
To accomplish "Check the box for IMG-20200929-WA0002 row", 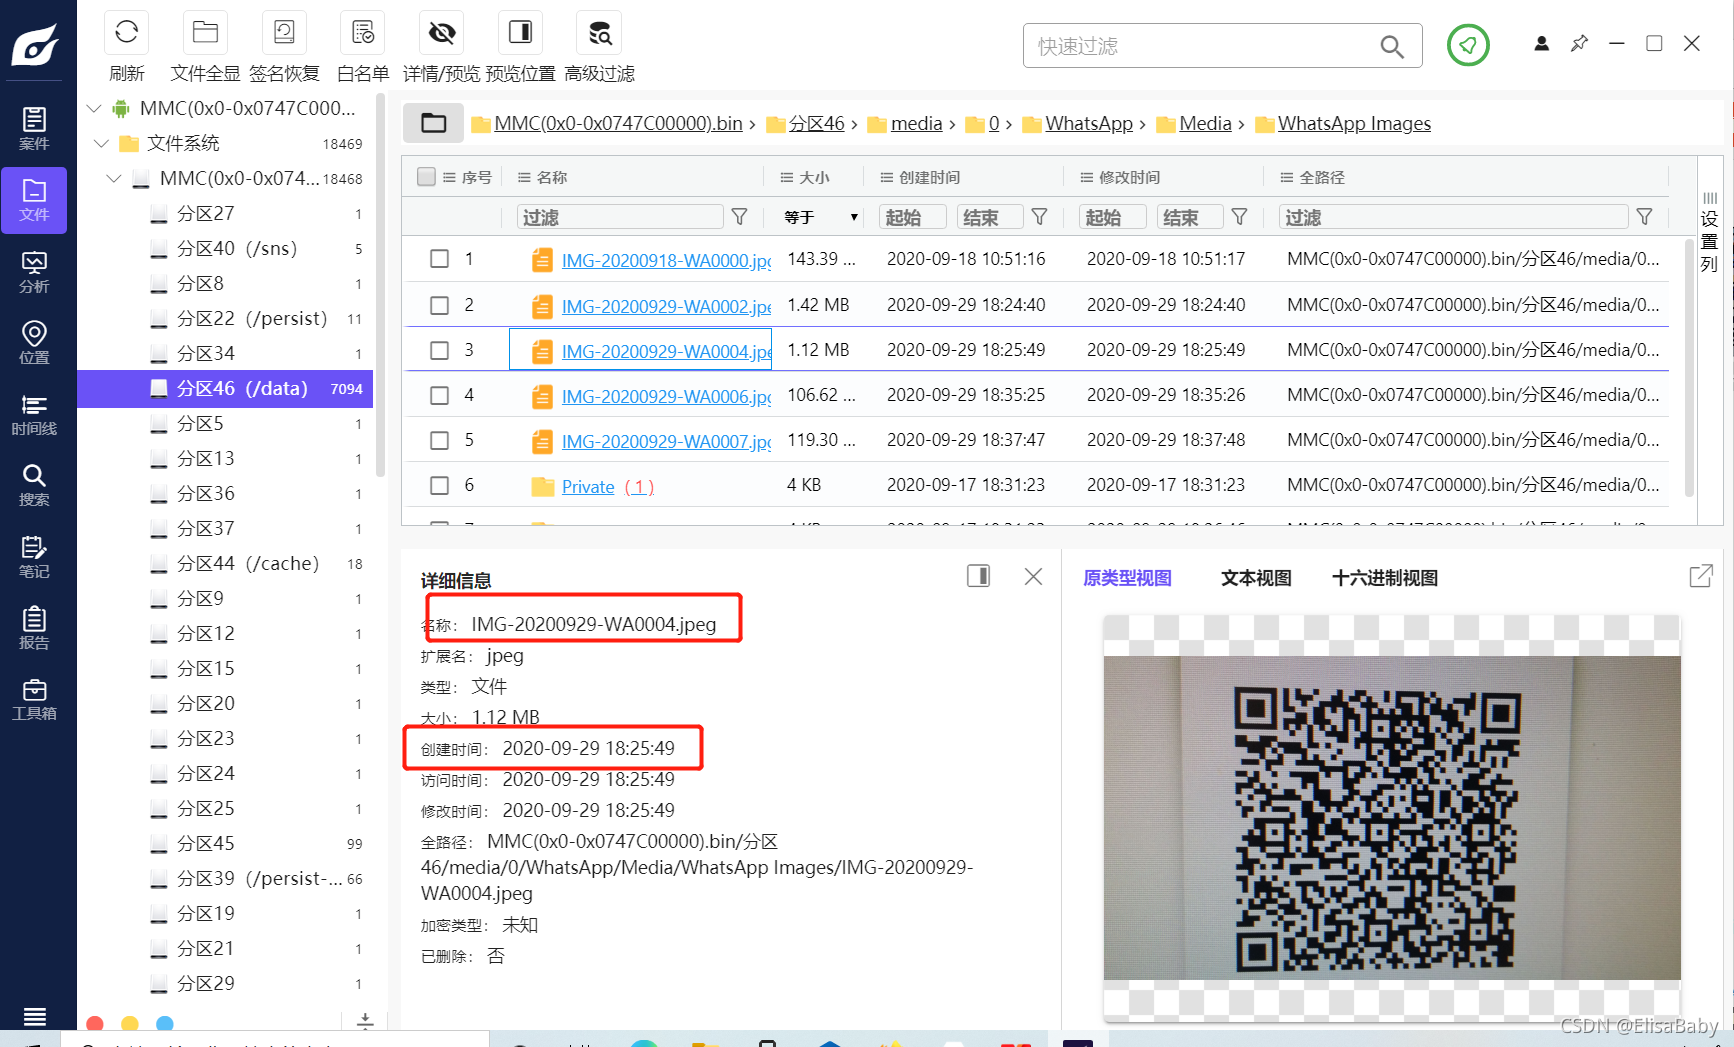I will (439, 305).
